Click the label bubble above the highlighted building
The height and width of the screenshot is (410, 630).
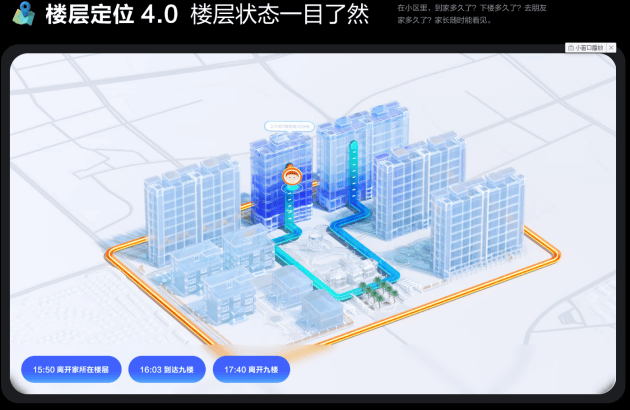[289, 127]
